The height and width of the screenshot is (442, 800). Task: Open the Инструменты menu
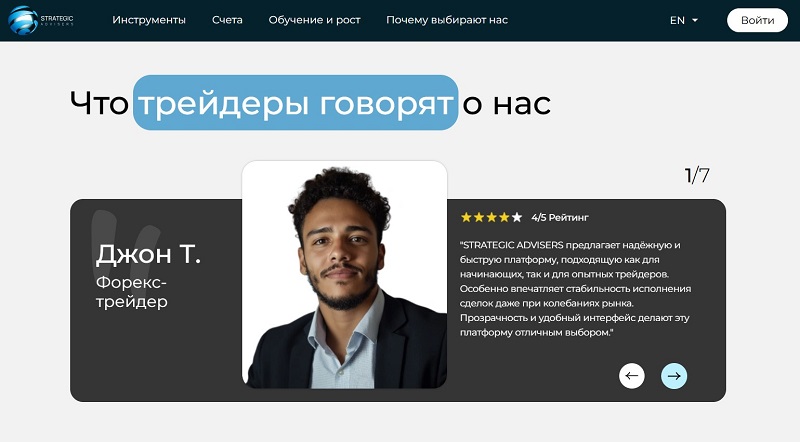pyautogui.click(x=149, y=20)
